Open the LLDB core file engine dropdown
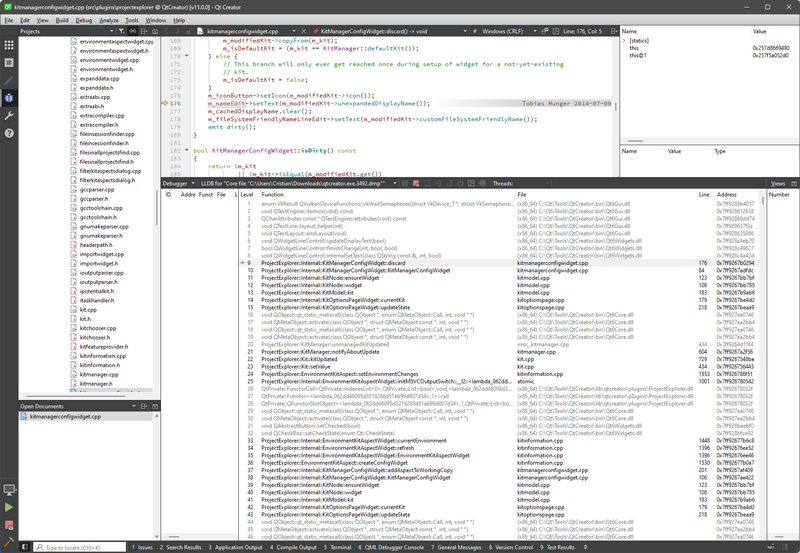The width and height of the screenshot is (800, 553). point(298,183)
